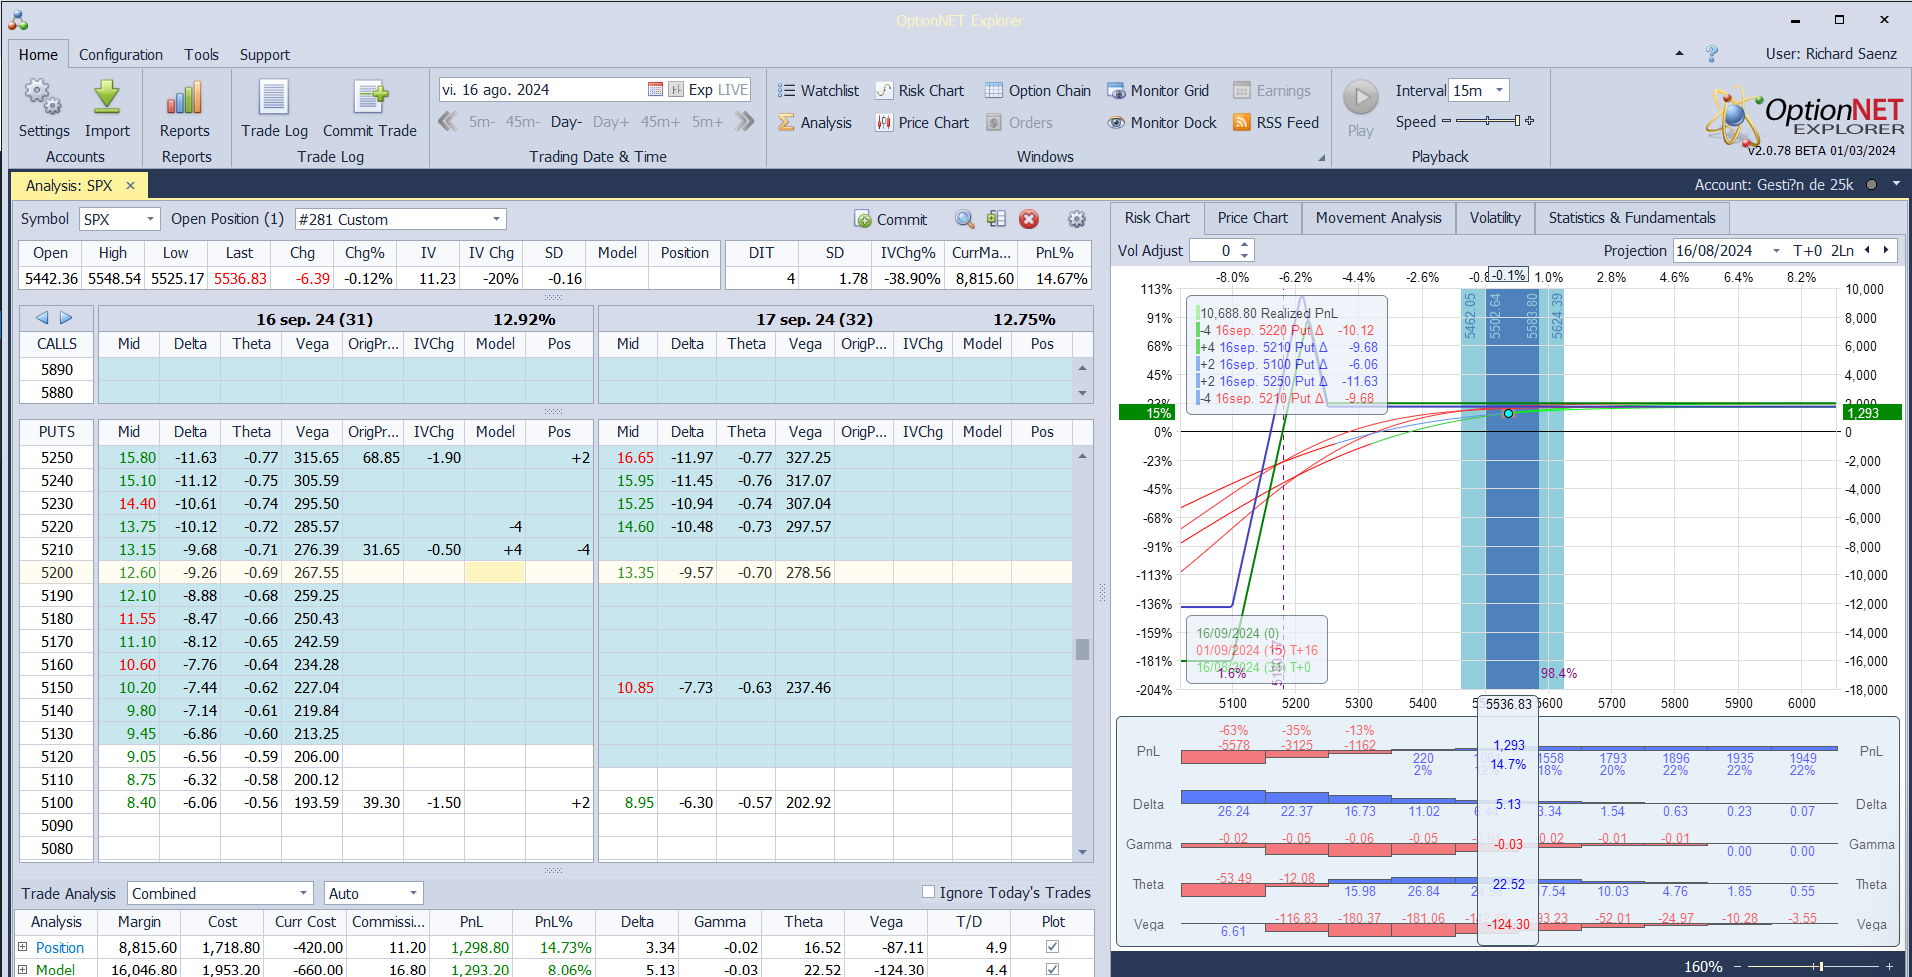Toggle Plot checkbox for Model row

point(1052,968)
